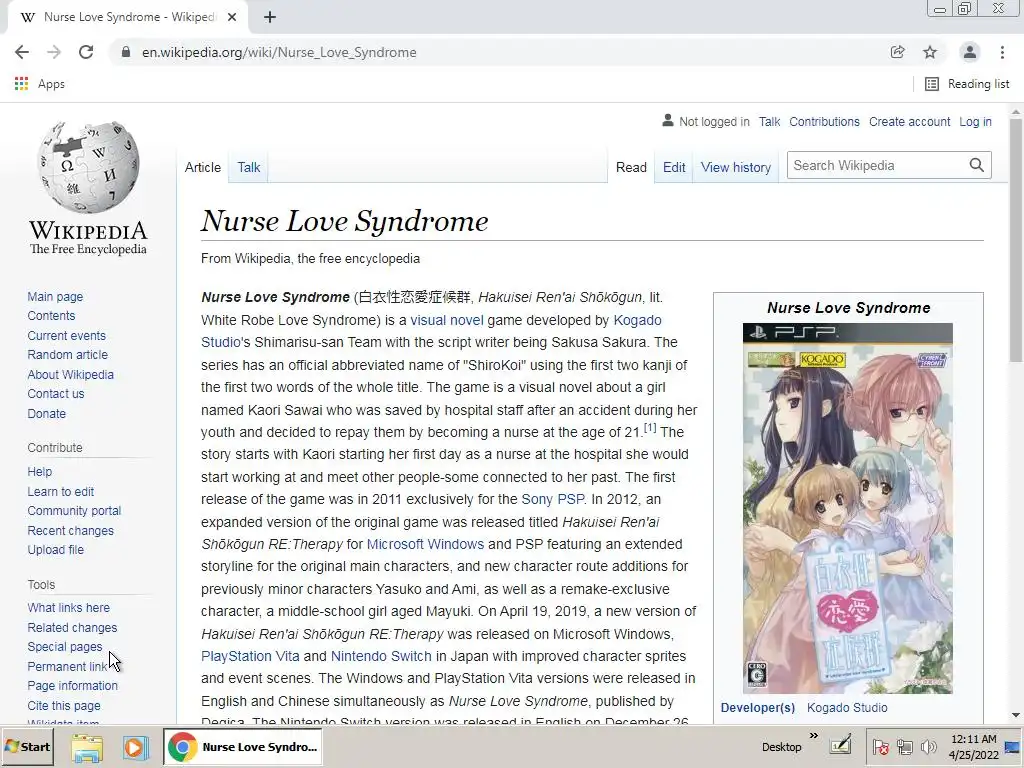Open the Chrome three-dot menu

1002,52
